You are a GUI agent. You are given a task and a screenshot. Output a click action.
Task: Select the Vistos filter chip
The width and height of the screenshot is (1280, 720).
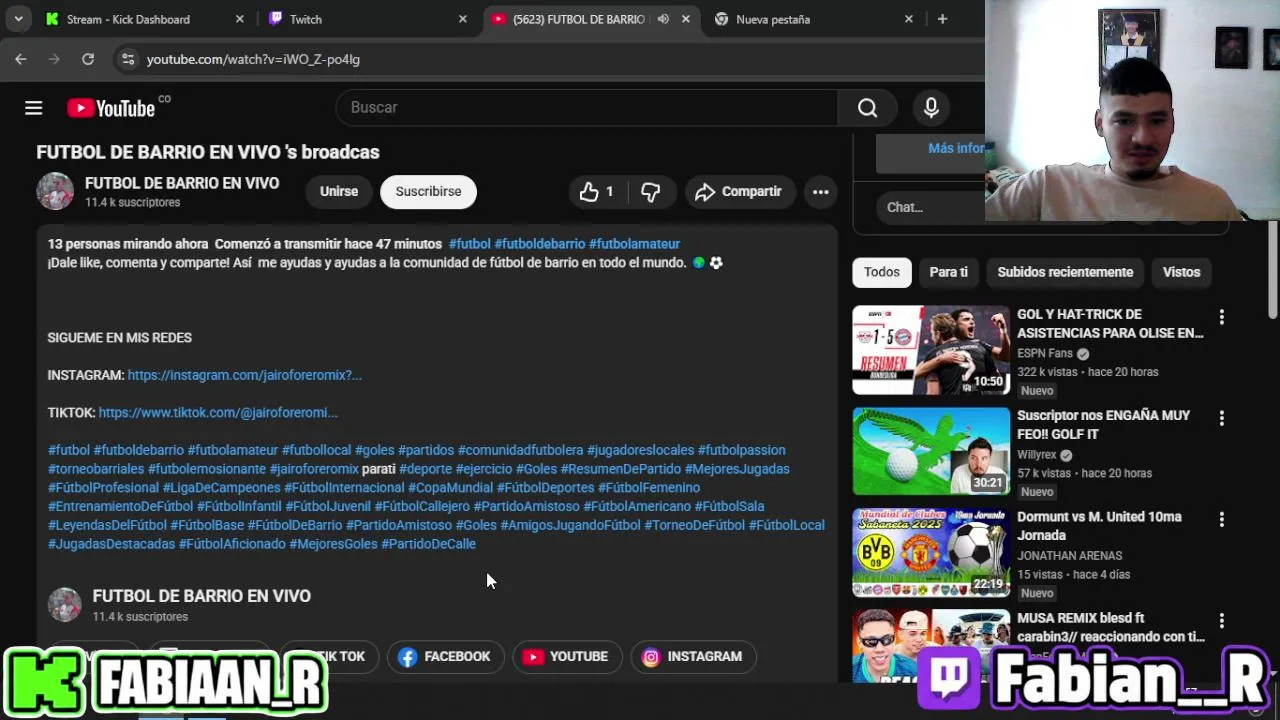(1181, 272)
